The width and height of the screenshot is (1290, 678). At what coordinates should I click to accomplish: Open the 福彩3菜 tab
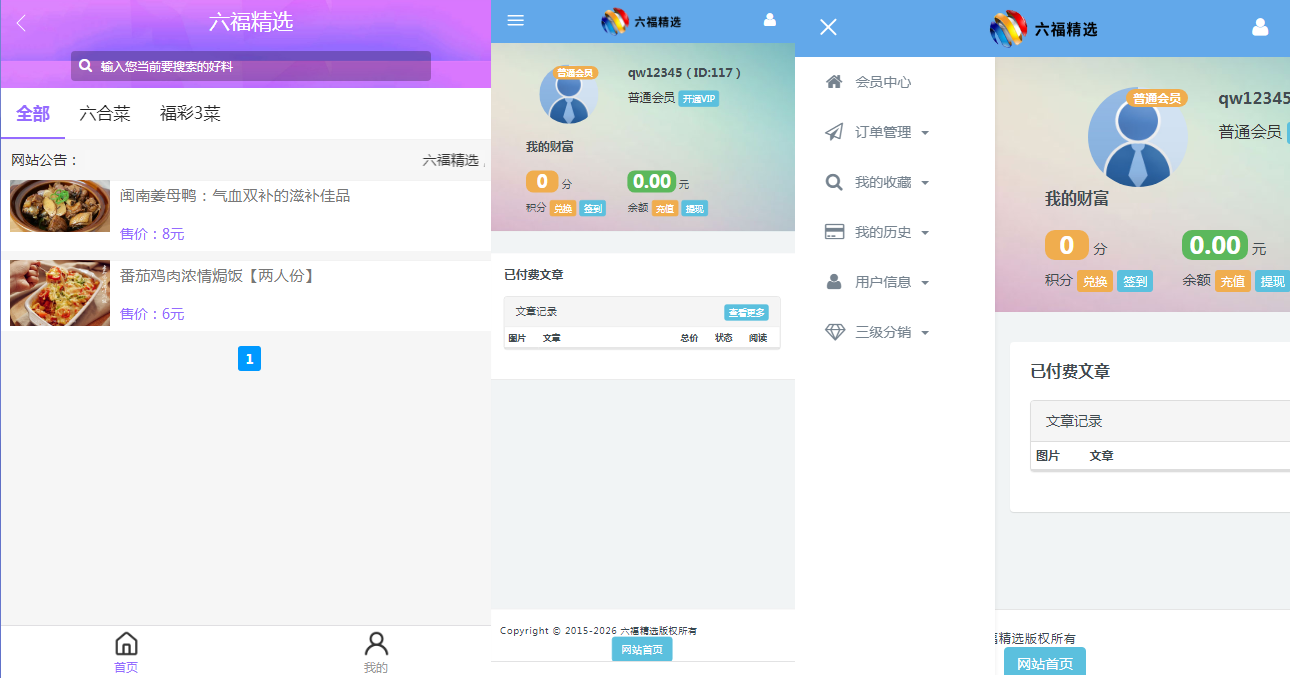190,114
